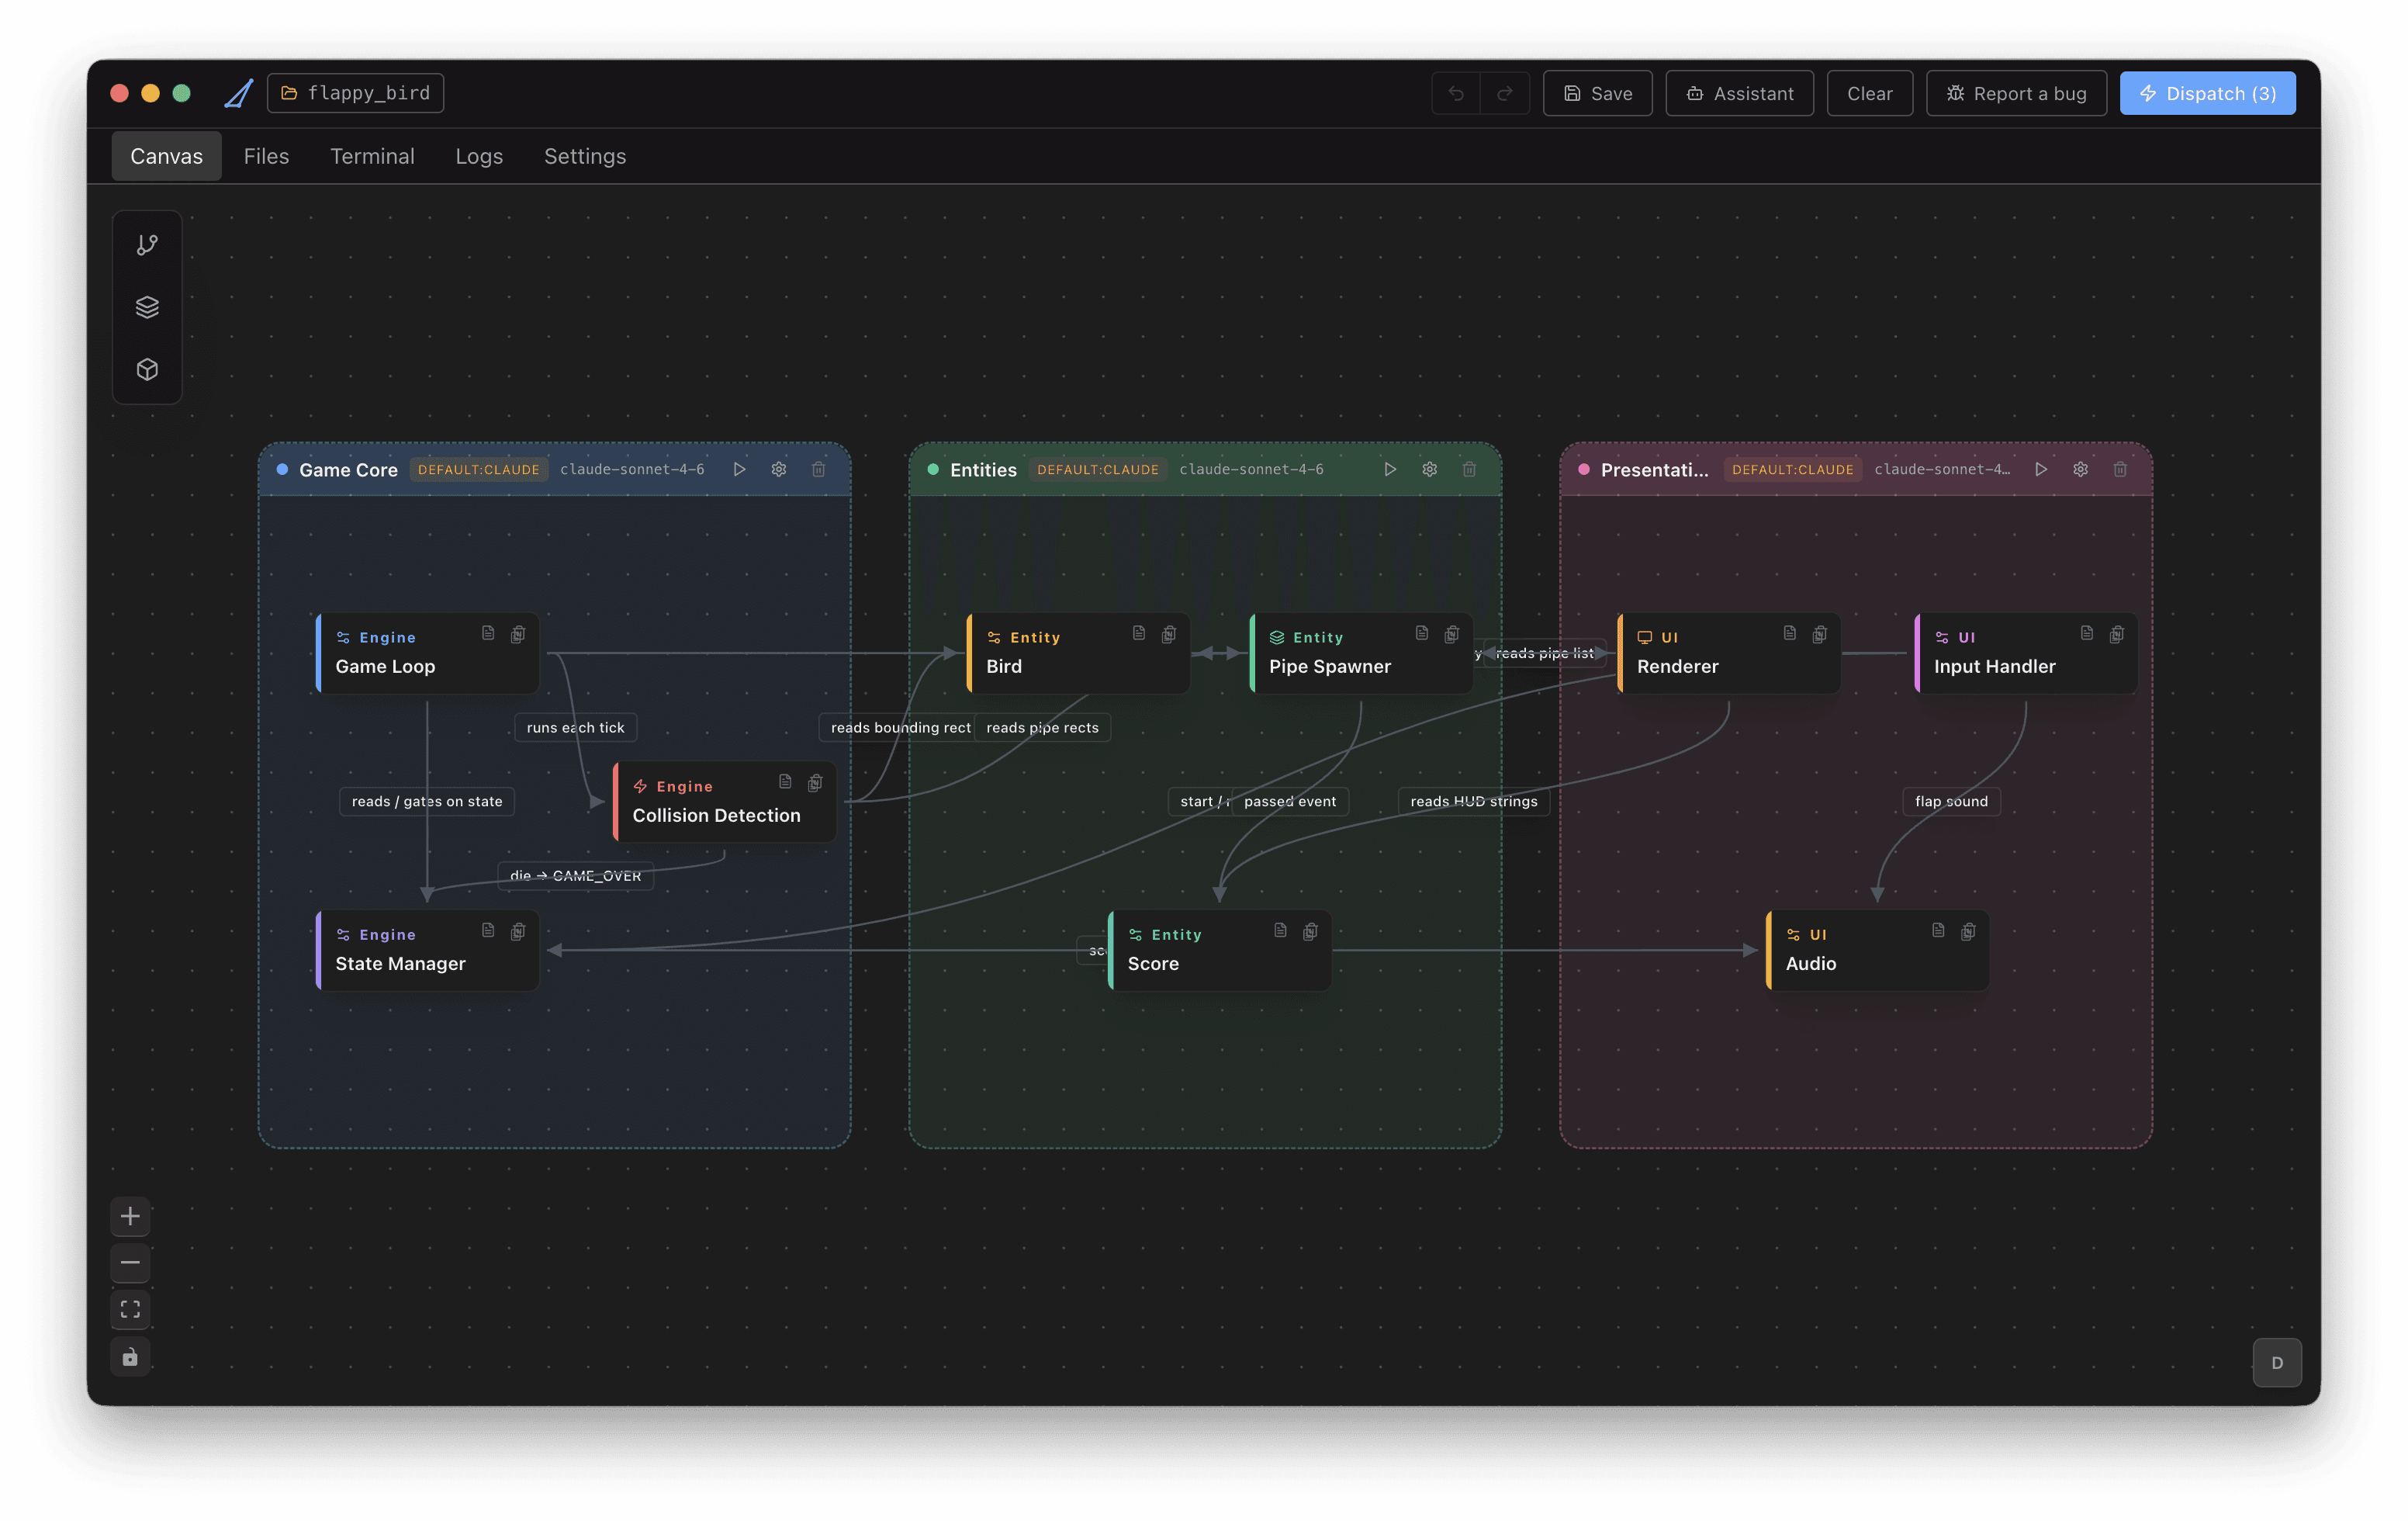This screenshot has height=1521, width=2408.
Task: Click the Save button
Action: coord(1597,93)
